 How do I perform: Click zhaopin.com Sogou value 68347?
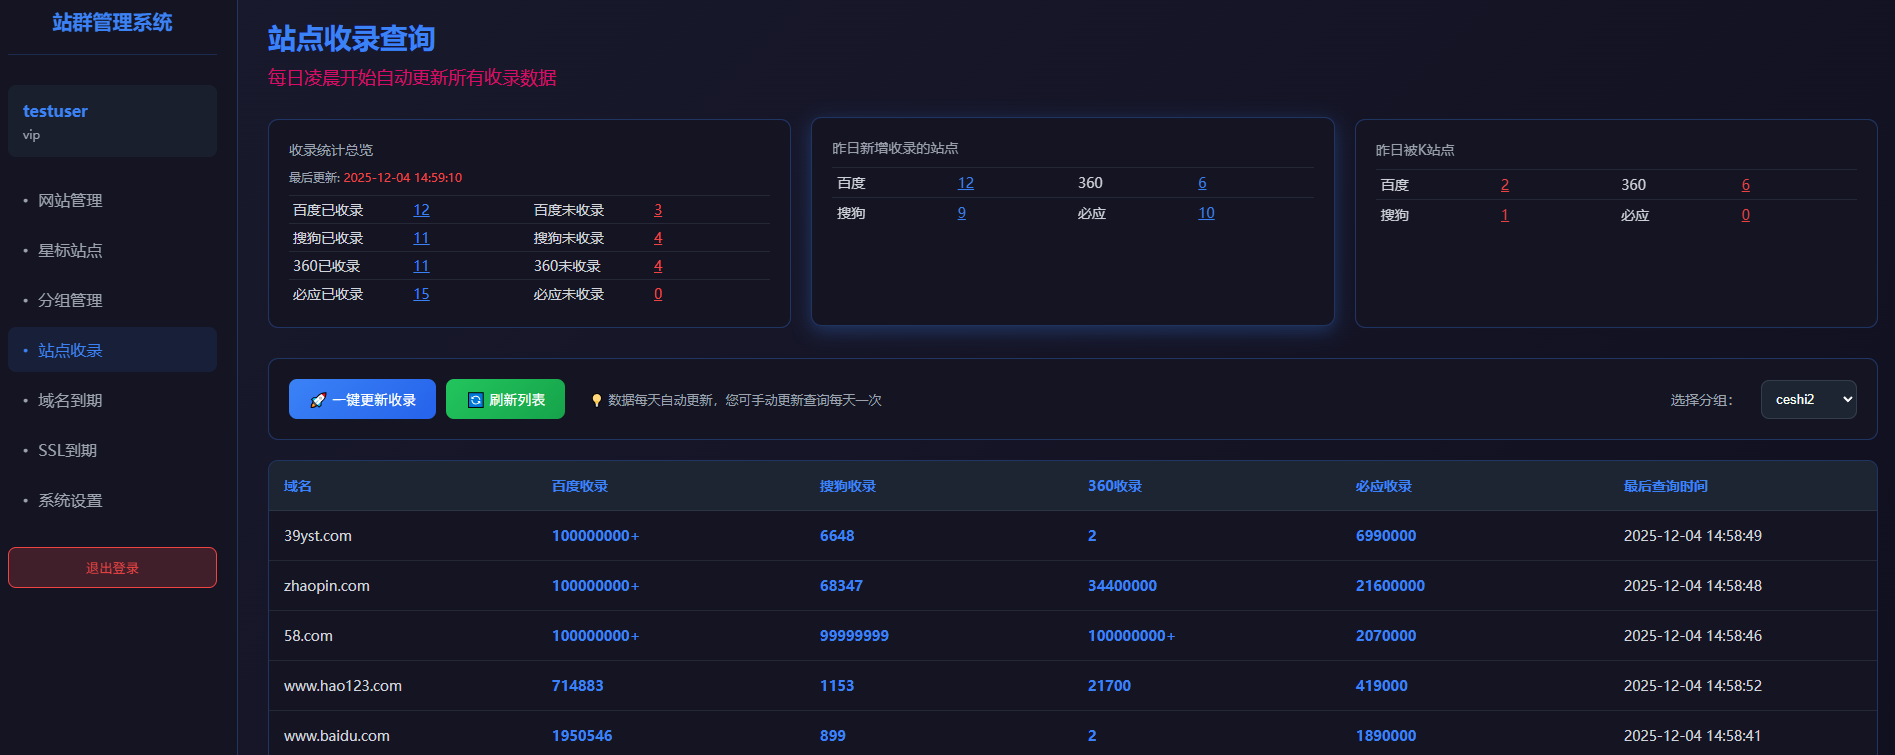841,586
